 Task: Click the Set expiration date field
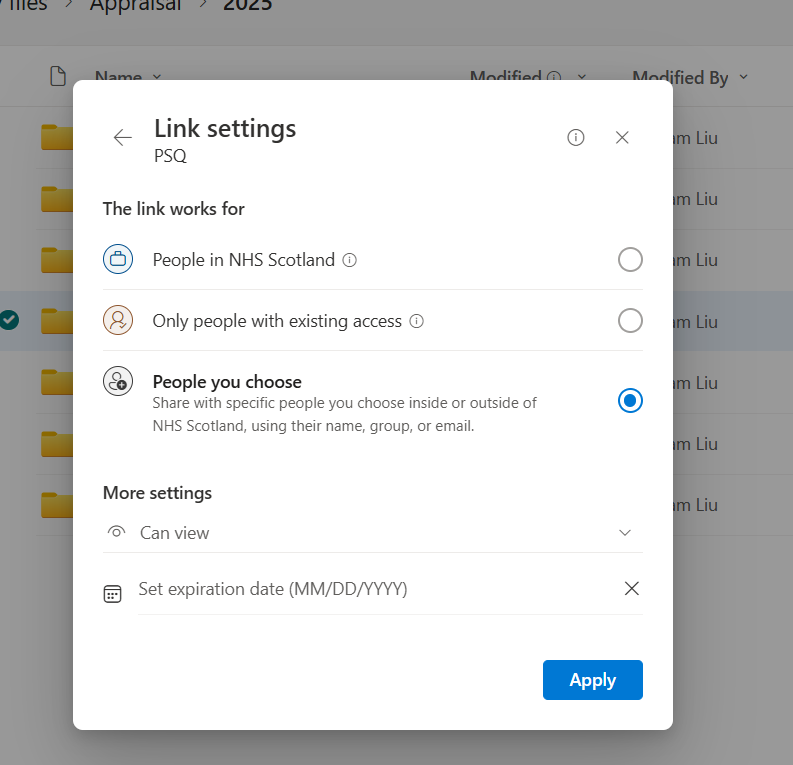point(370,589)
